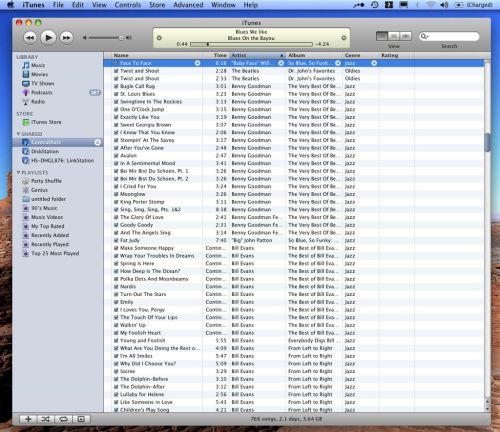Switch to album grid view
Image resolution: width=500 pixels, height=432 pixels.
click(394, 36)
